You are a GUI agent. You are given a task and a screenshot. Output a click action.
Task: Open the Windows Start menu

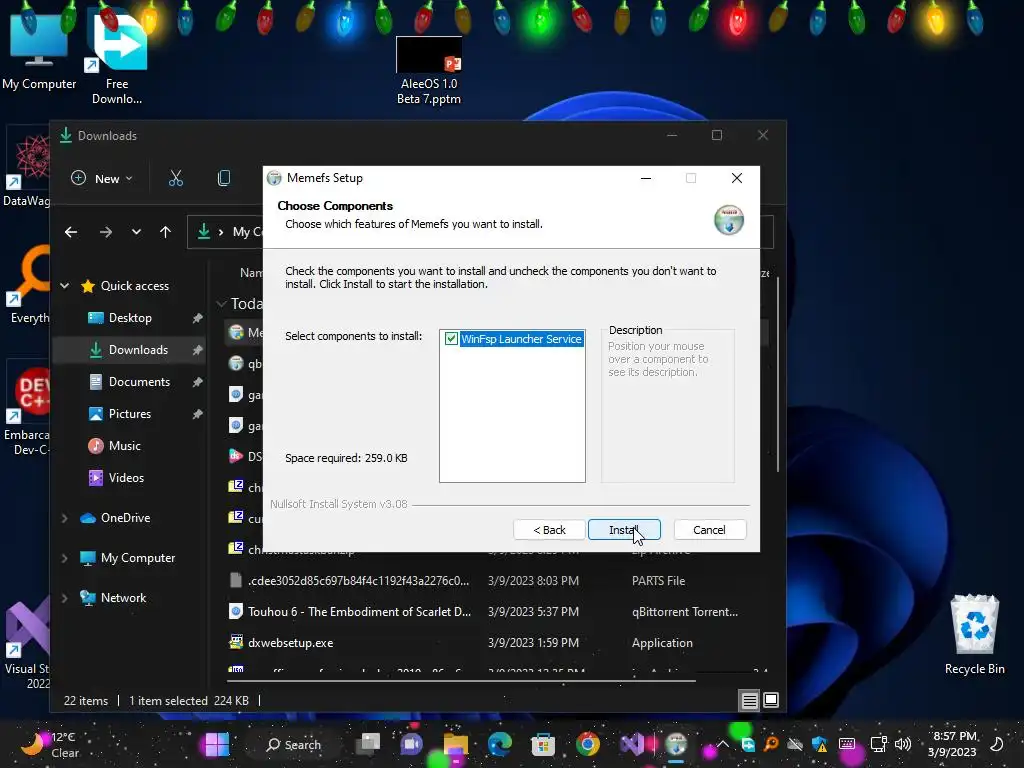click(x=217, y=744)
